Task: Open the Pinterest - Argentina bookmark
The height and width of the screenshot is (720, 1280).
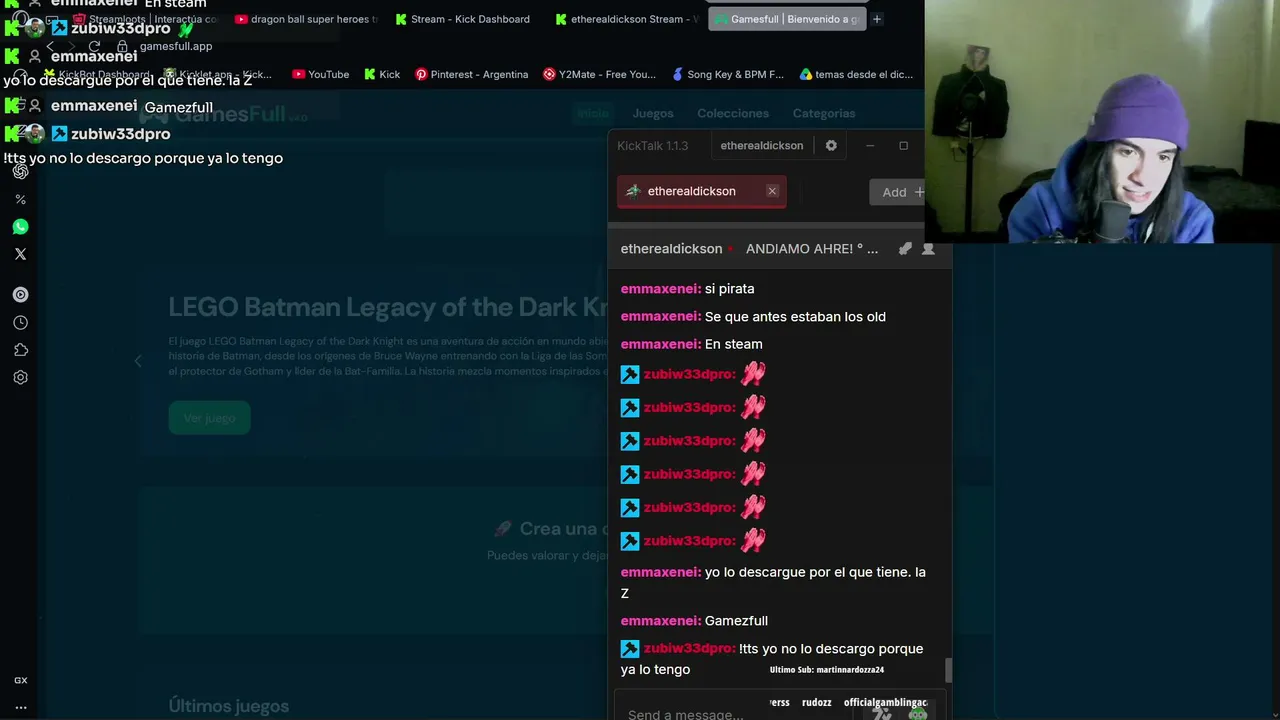Action: [x=472, y=74]
